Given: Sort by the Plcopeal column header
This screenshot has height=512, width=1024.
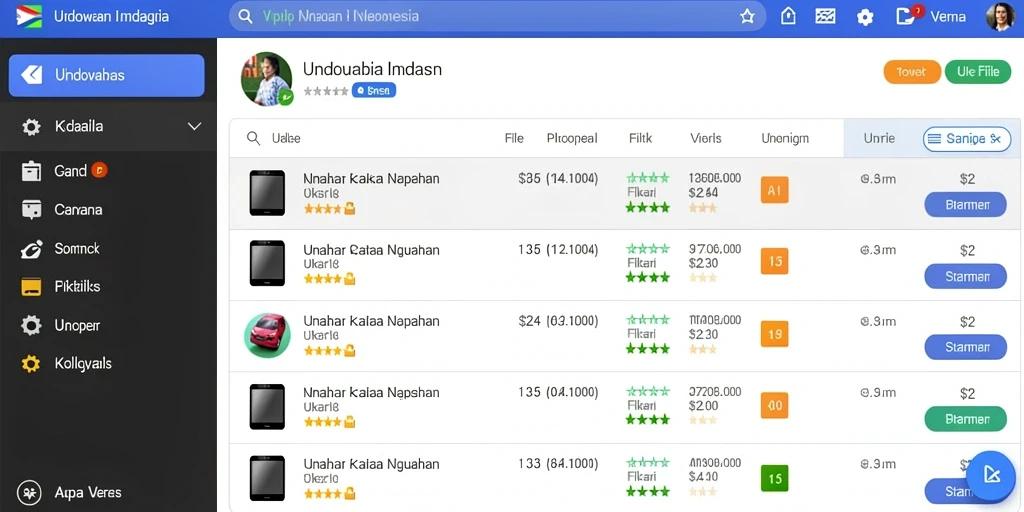Looking at the screenshot, I should click(571, 138).
